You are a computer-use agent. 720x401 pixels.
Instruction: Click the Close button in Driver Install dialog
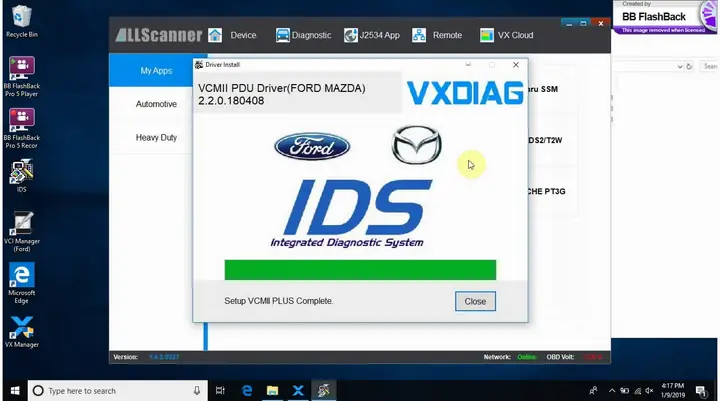point(475,301)
